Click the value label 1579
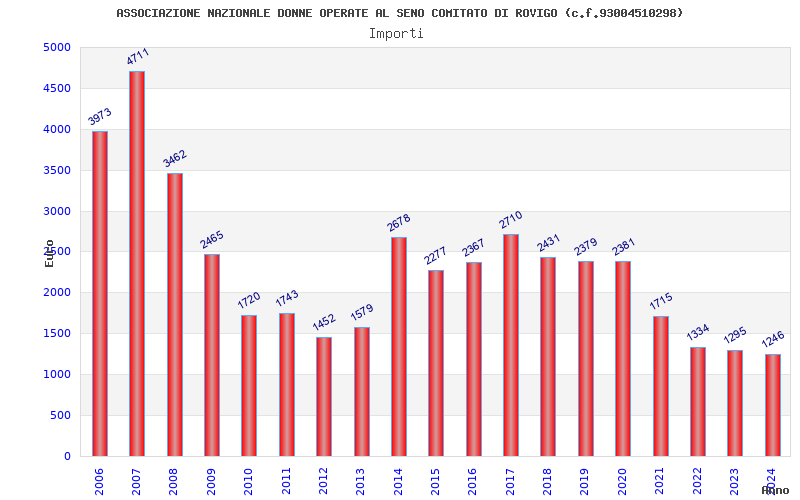Viewport: 800px width, 500px height. tap(362, 312)
